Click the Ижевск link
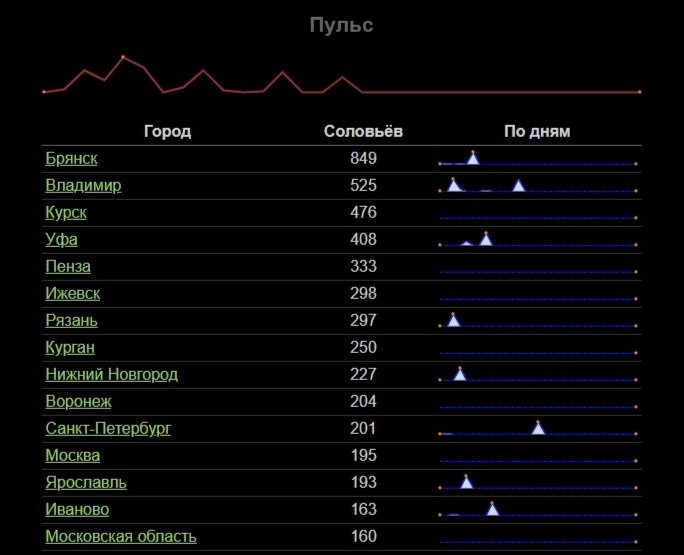The width and height of the screenshot is (684, 555). (x=72, y=294)
